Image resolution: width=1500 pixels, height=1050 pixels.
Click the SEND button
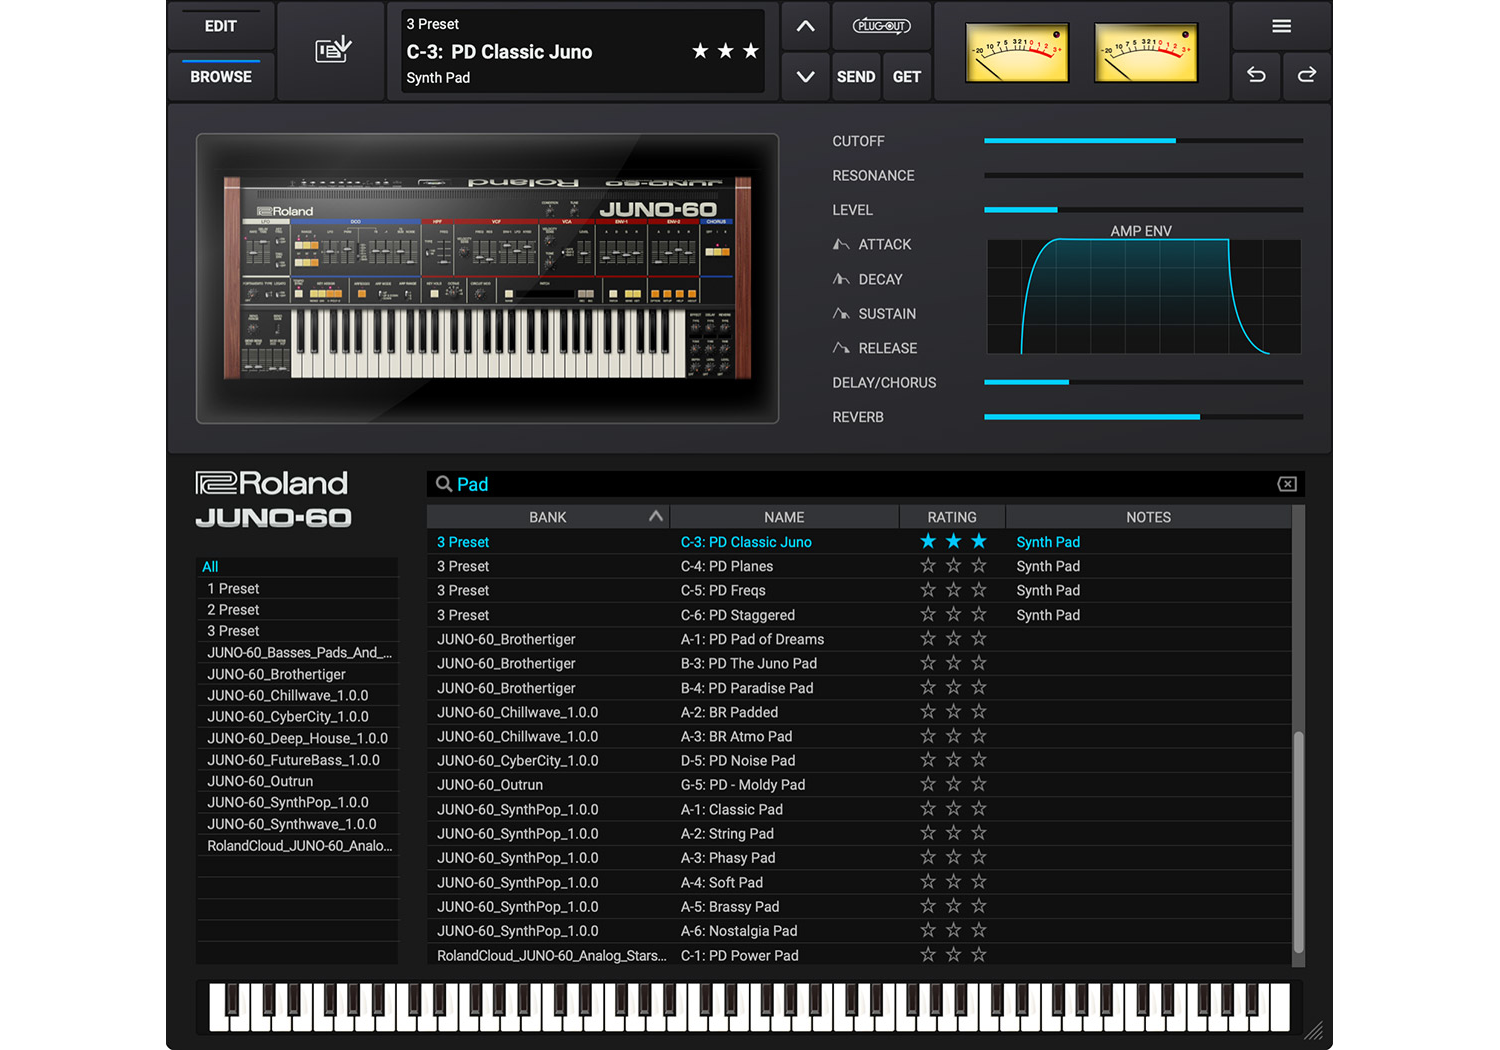click(856, 77)
